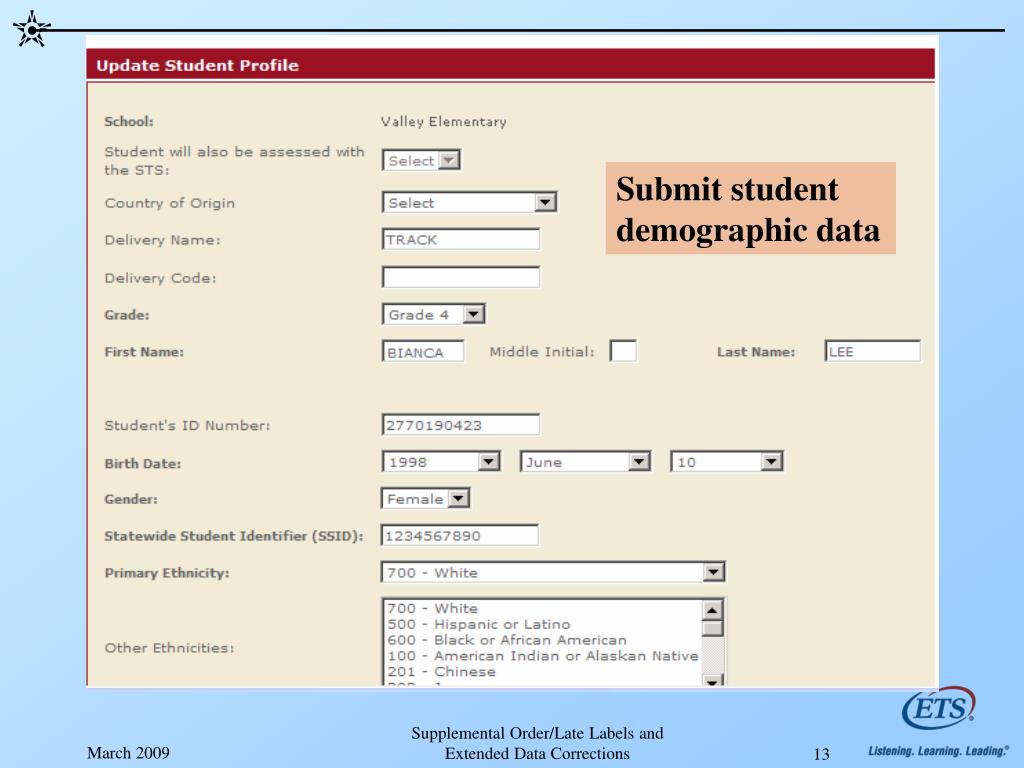Select '700 - White' in Other Ethnicities list
Image resolution: width=1024 pixels, height=768 pixels.
pyautogui.click(x=432, y=609)
